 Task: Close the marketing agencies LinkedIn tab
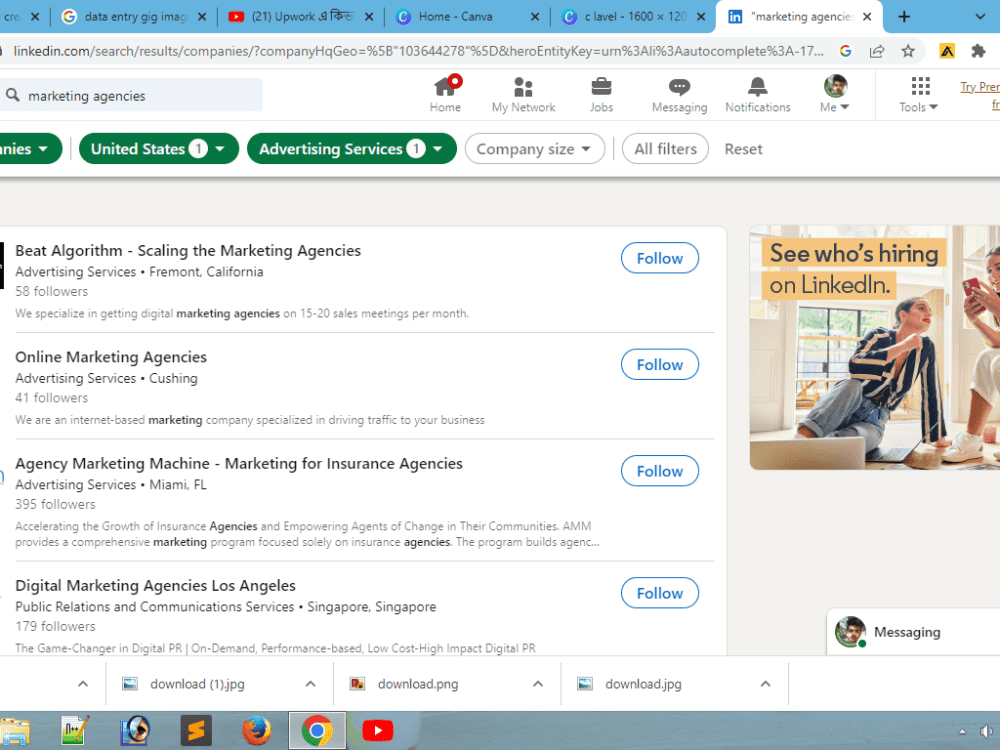click(867, 17)
